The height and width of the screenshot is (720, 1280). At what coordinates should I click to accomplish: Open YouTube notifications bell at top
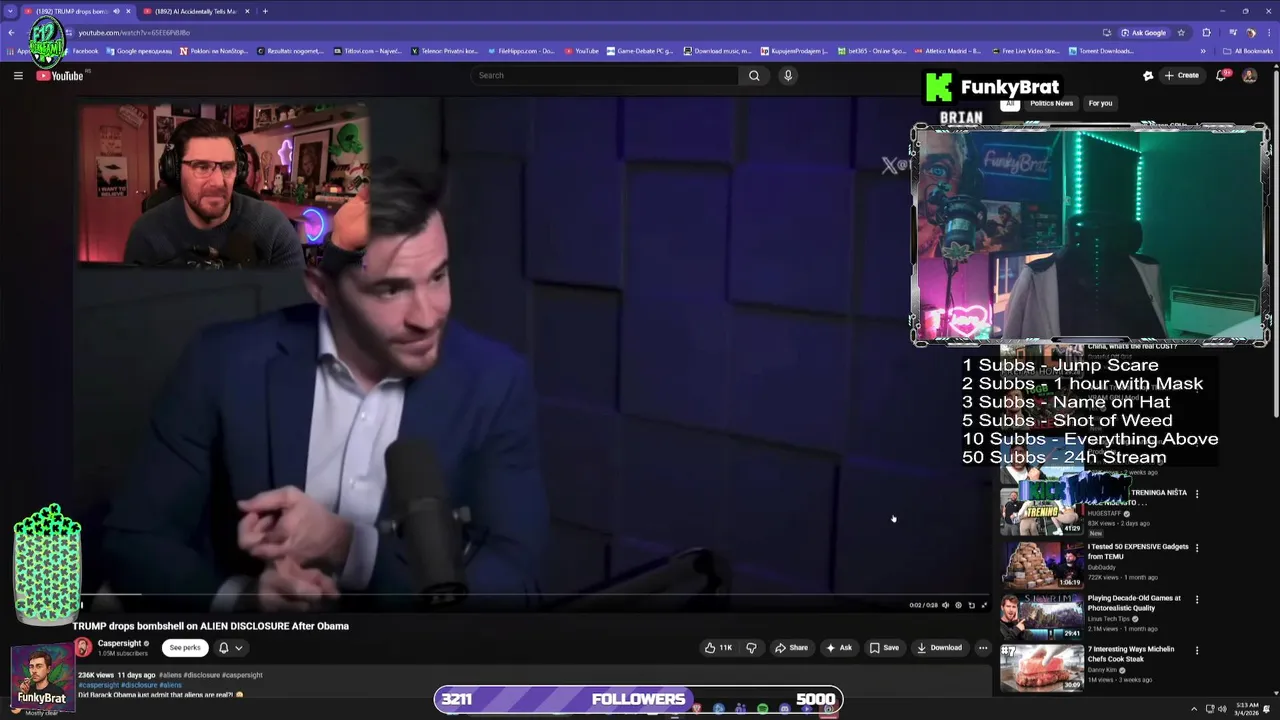[x=1221, y=75]
